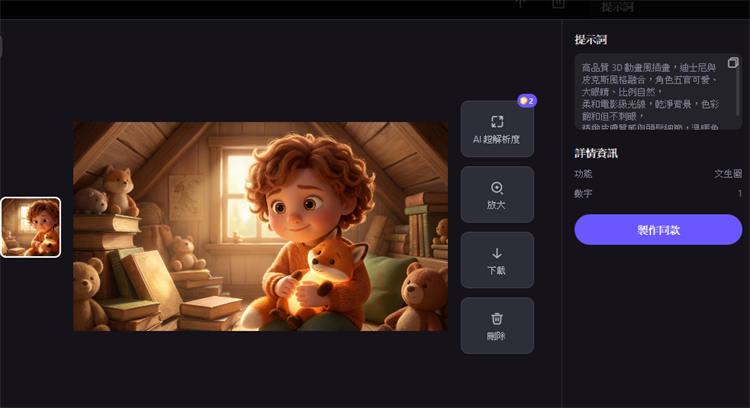Click the 詳情資訊 section heading
Viewport: 750px width, 408px height.
point(596,153)
